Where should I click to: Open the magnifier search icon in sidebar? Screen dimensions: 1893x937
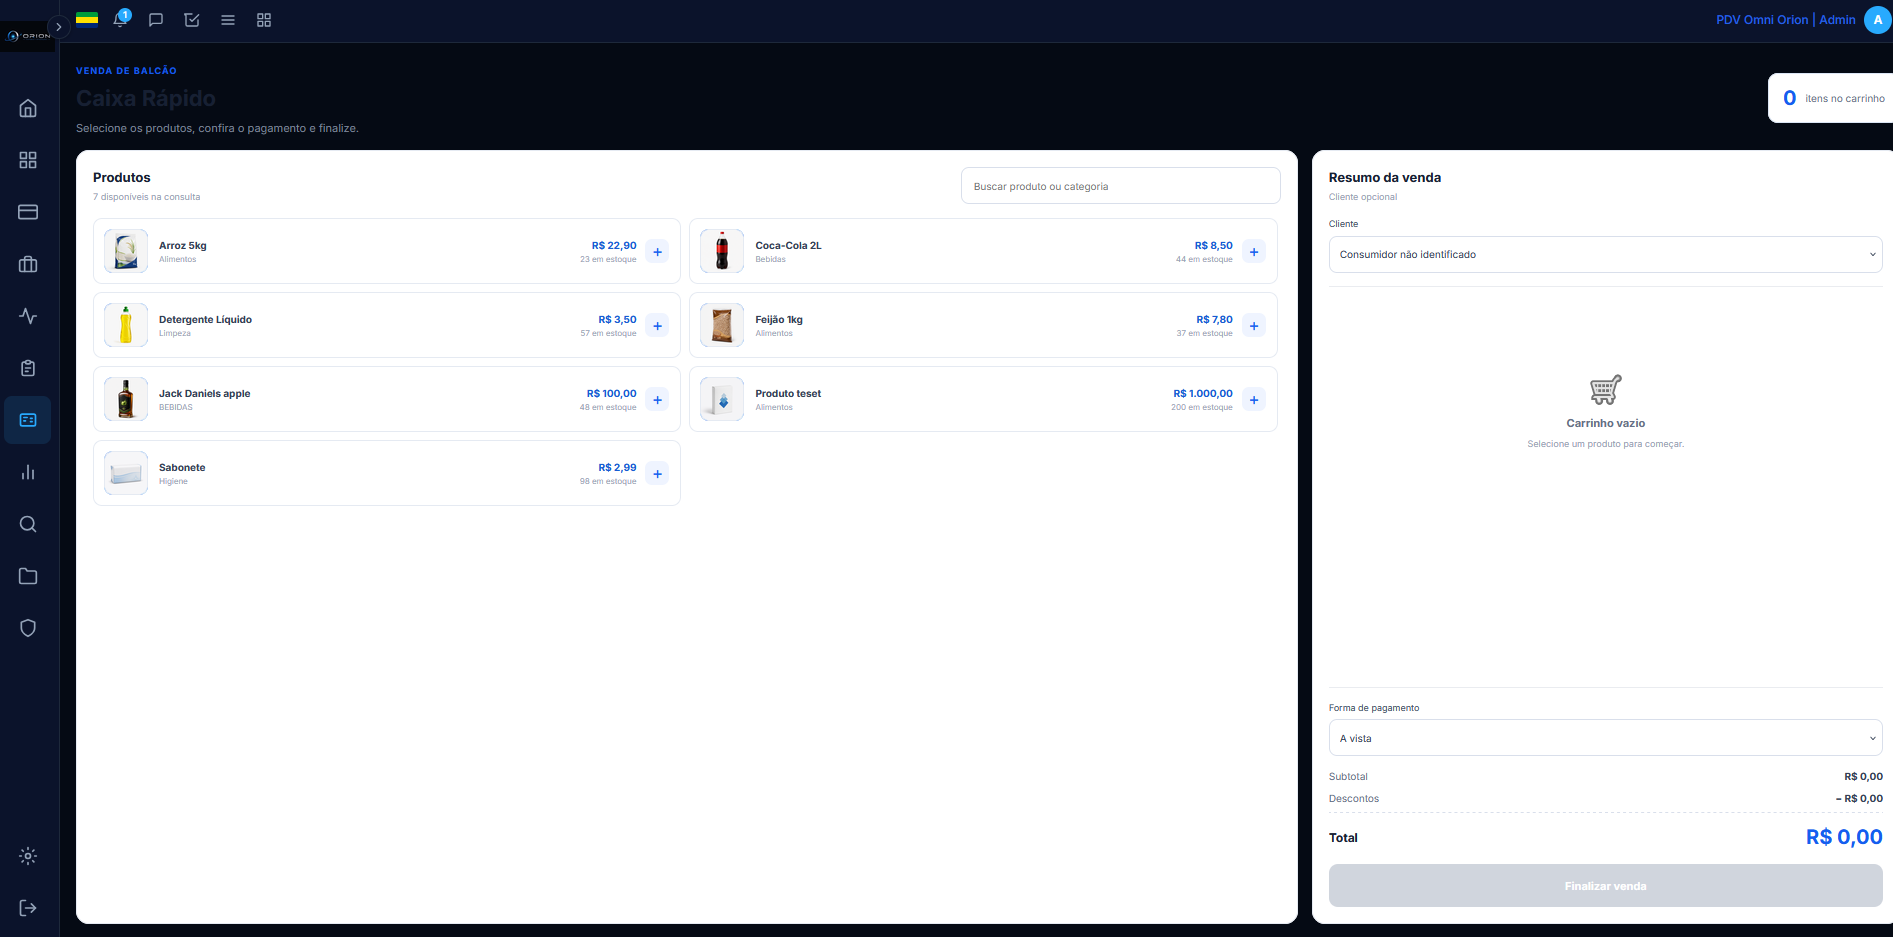(x=28, y=524)
